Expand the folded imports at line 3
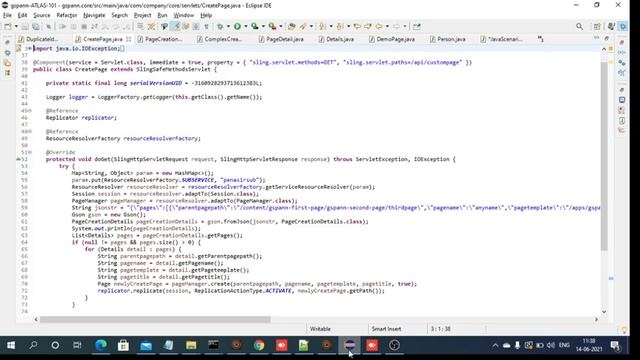Screen dimensions: 640x360 [x=29, y=49]
